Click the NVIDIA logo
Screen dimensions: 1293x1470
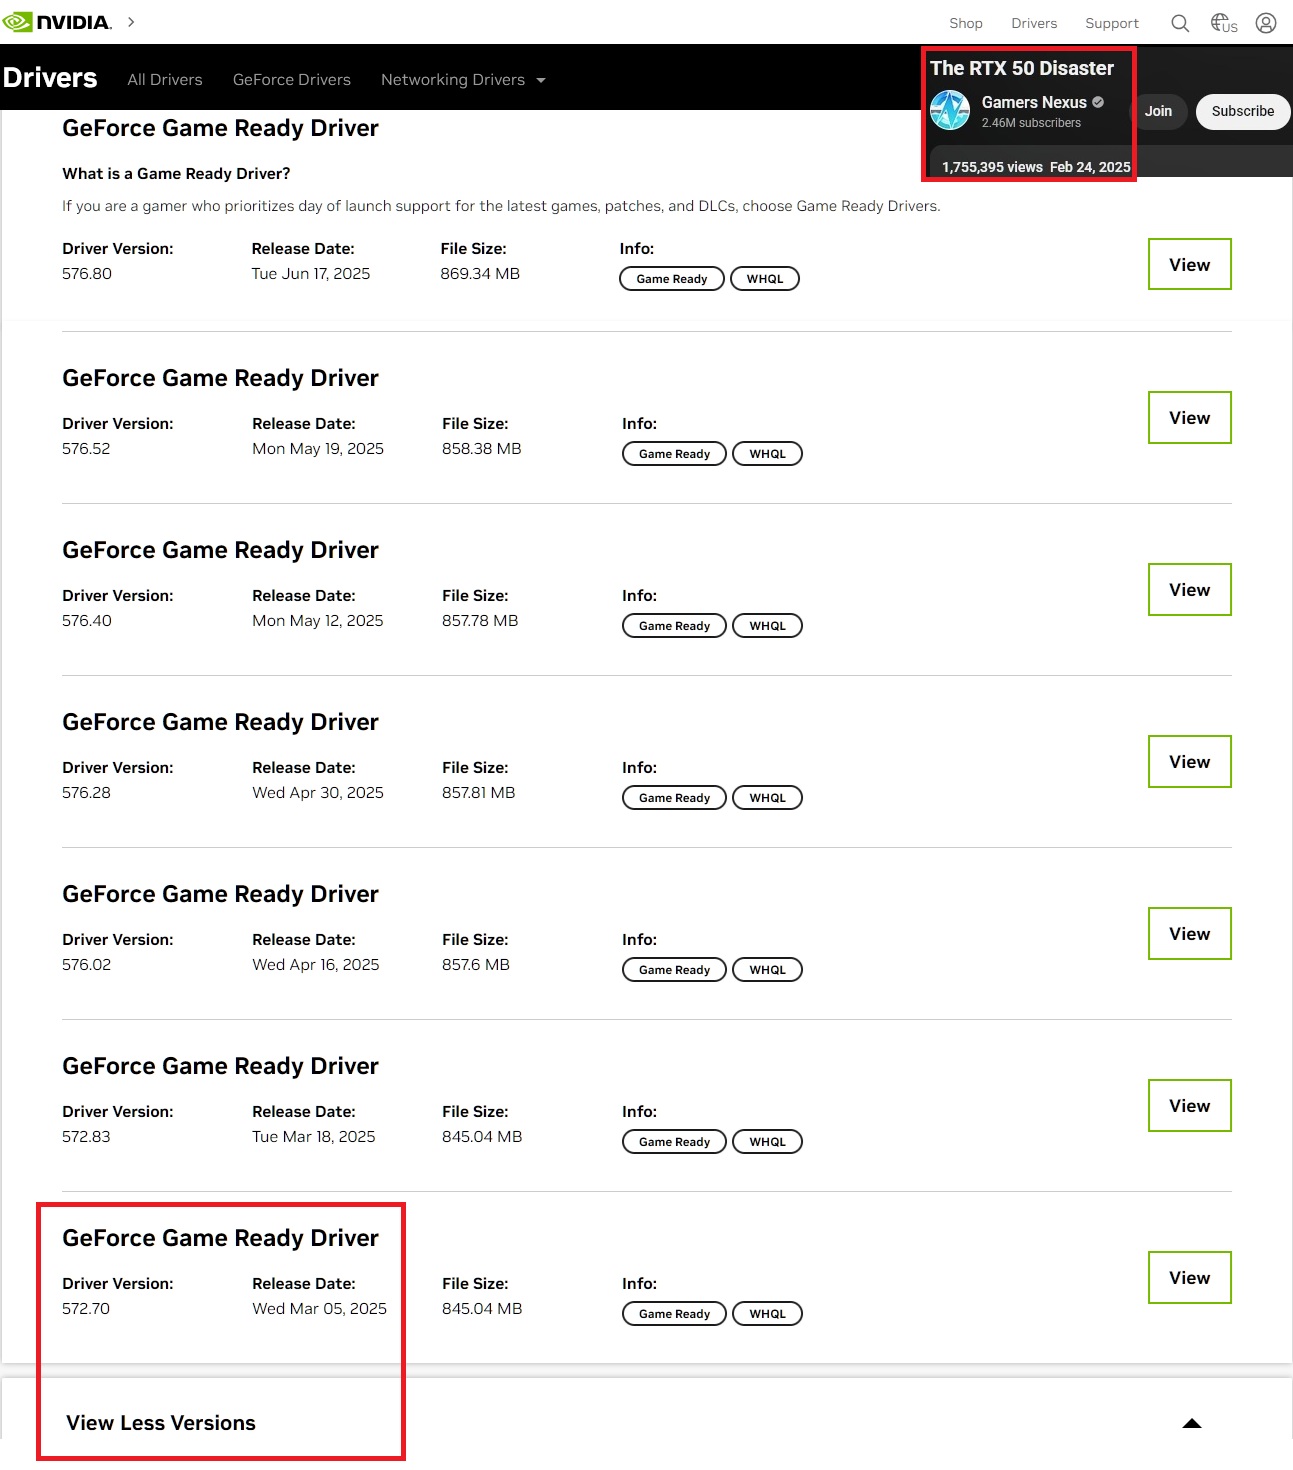[x=57, y=22]
